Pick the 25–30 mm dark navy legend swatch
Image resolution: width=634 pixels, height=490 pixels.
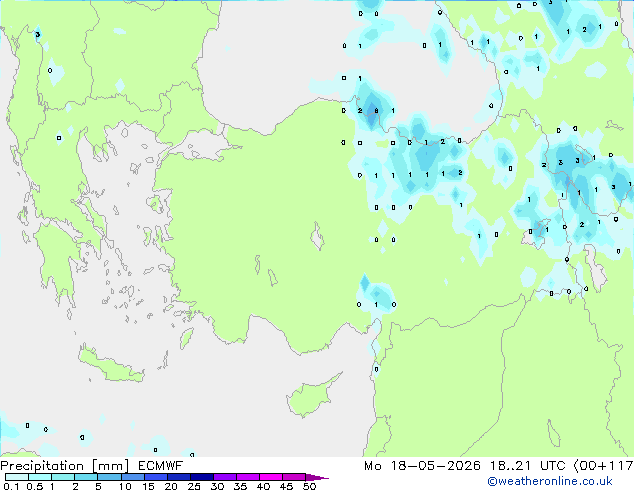click(x=201, y=477)
